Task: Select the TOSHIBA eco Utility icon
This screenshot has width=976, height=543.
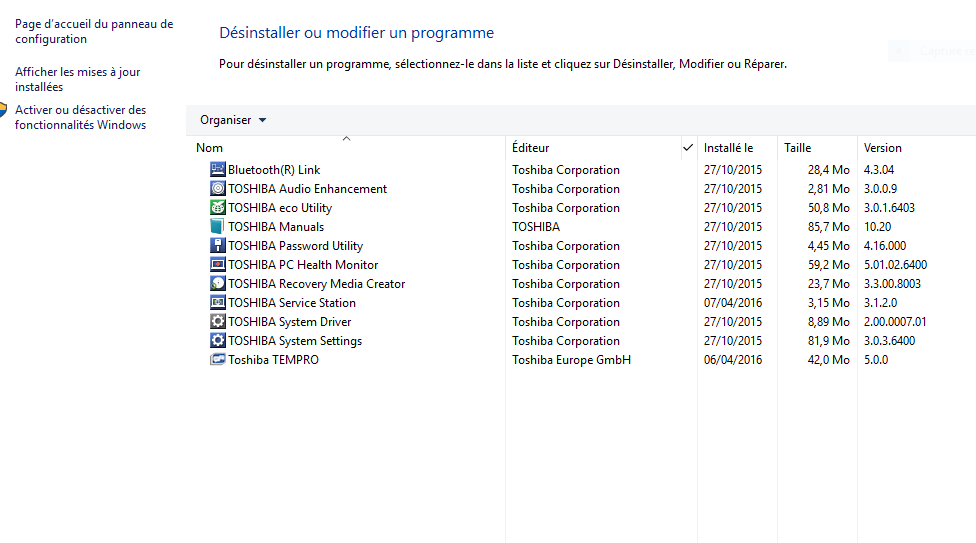Action: 217,207
